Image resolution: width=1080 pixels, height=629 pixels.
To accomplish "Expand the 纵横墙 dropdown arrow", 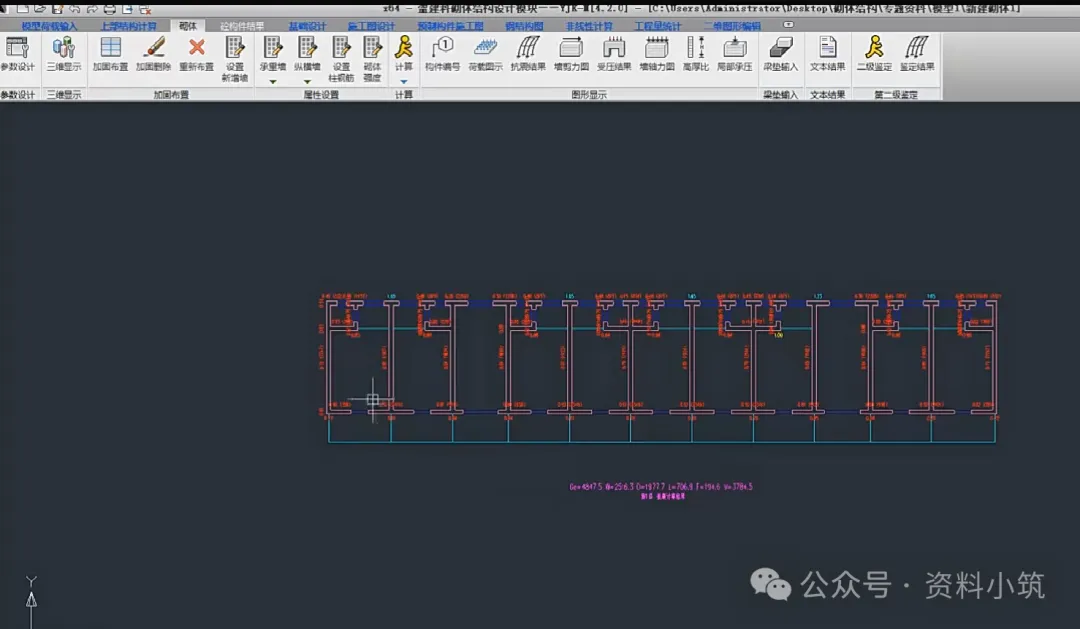I will pyautogui.click(x=307, y=81).
